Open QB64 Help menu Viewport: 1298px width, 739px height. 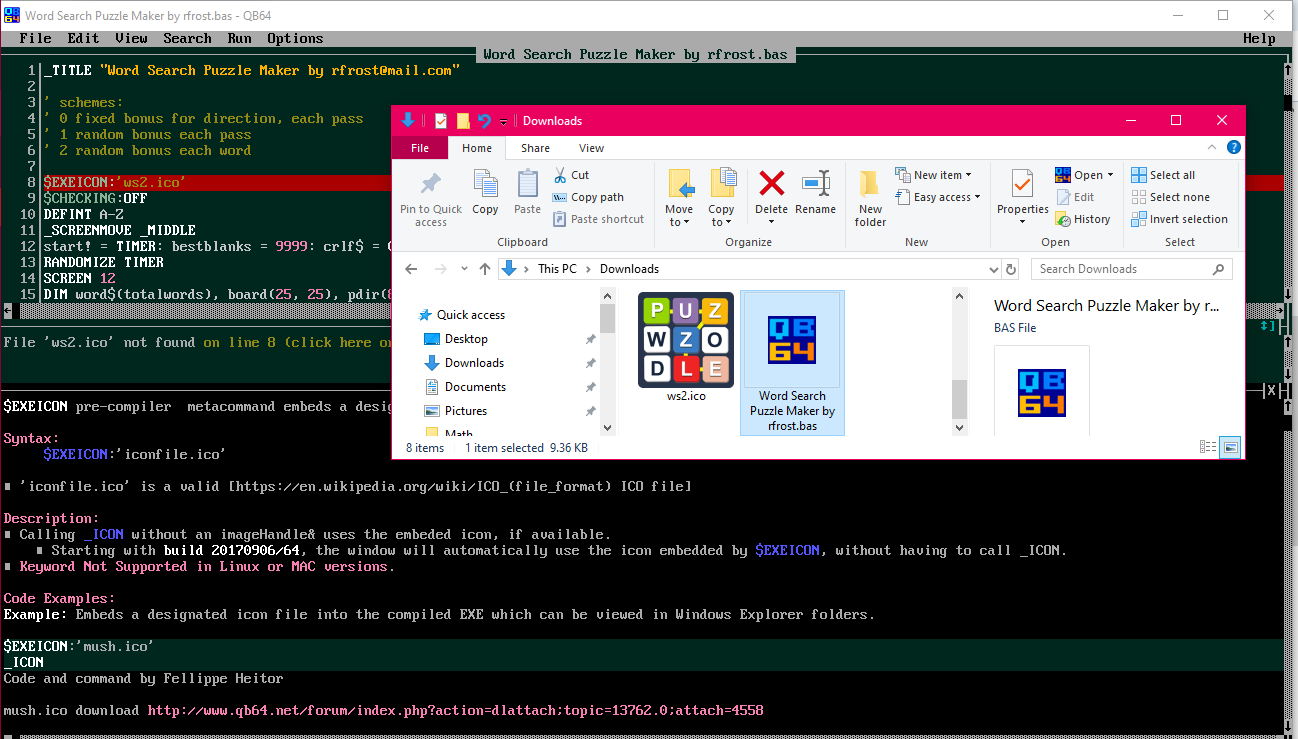tap(1259, 38)
